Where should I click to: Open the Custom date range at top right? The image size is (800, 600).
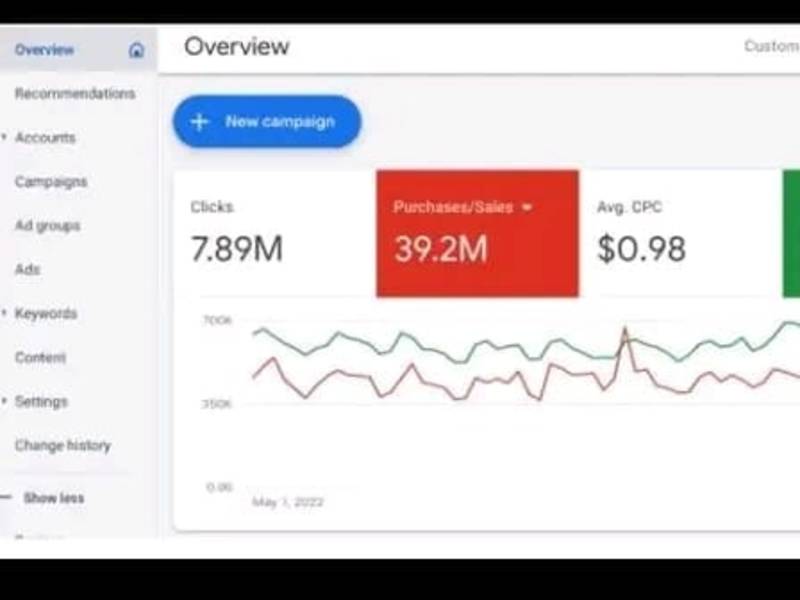click(772, 46)
